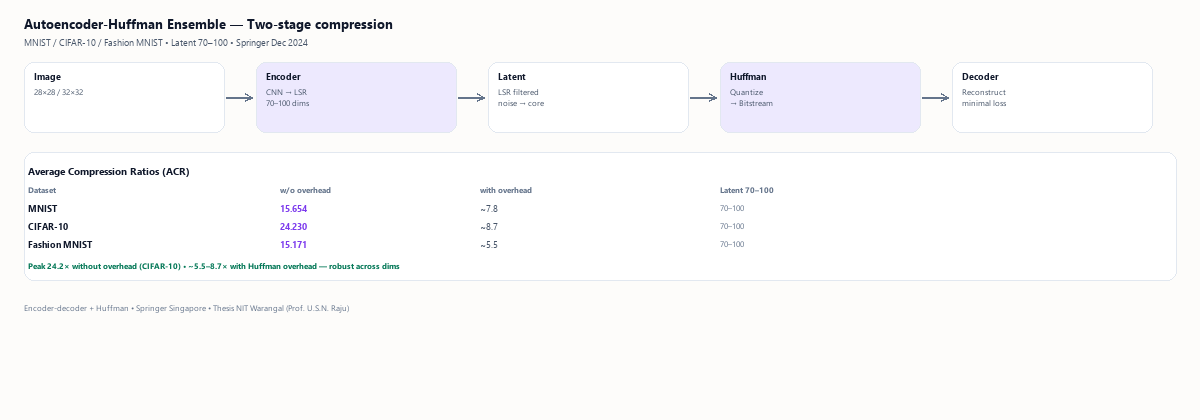Select the Image pipeline box
Image resolution: width=1200 pixels, height=420 pixels.
(x=124, y=97)
